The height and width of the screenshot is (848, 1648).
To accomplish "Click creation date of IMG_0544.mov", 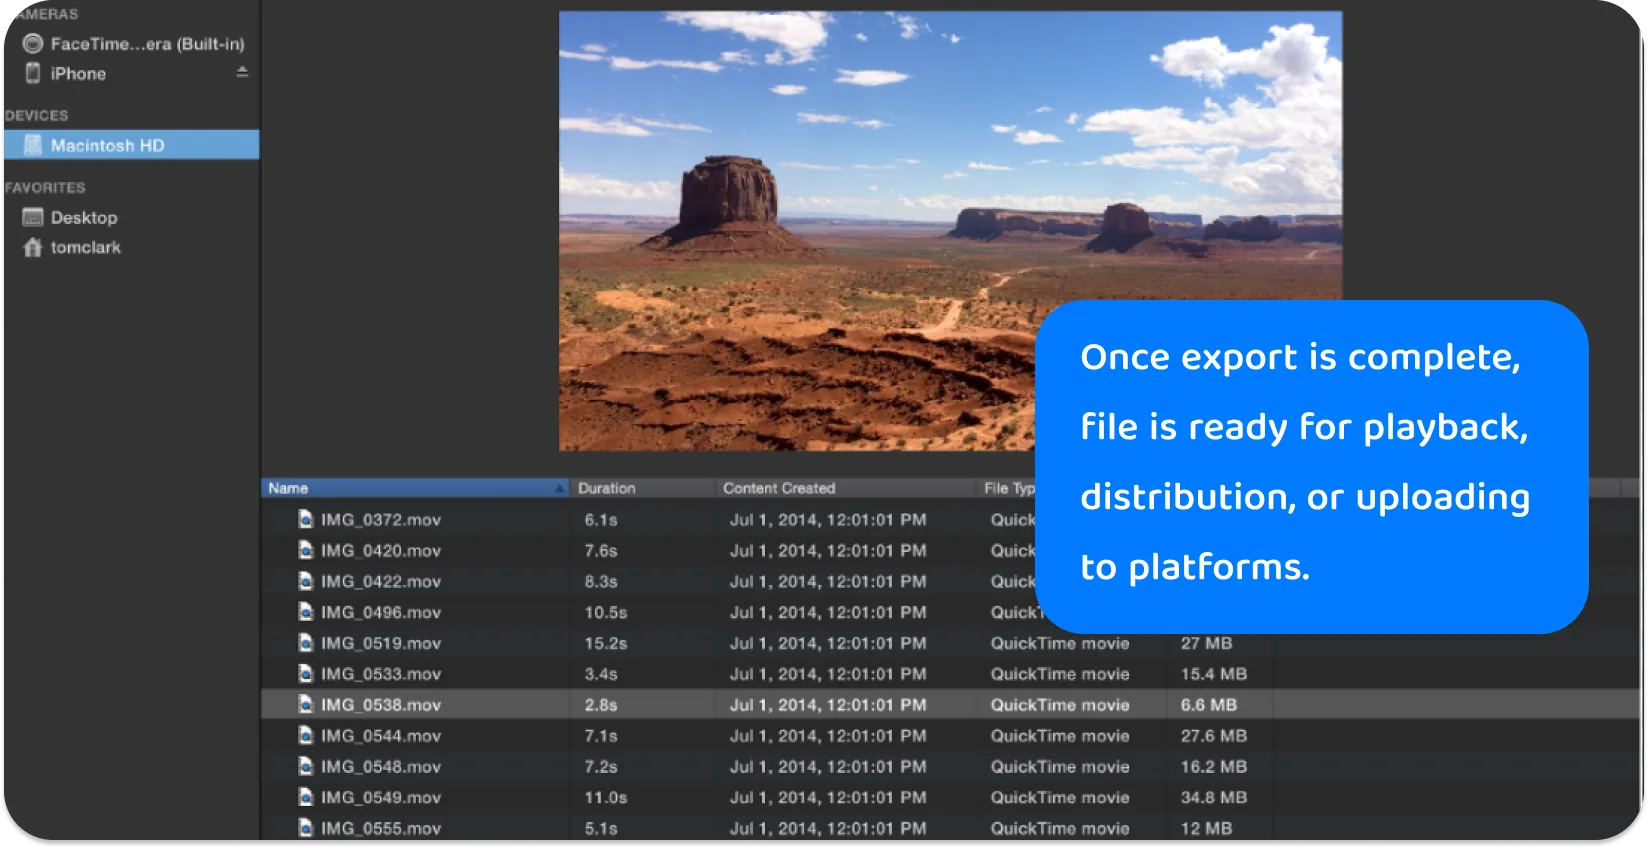I will (x=828, y=736).
